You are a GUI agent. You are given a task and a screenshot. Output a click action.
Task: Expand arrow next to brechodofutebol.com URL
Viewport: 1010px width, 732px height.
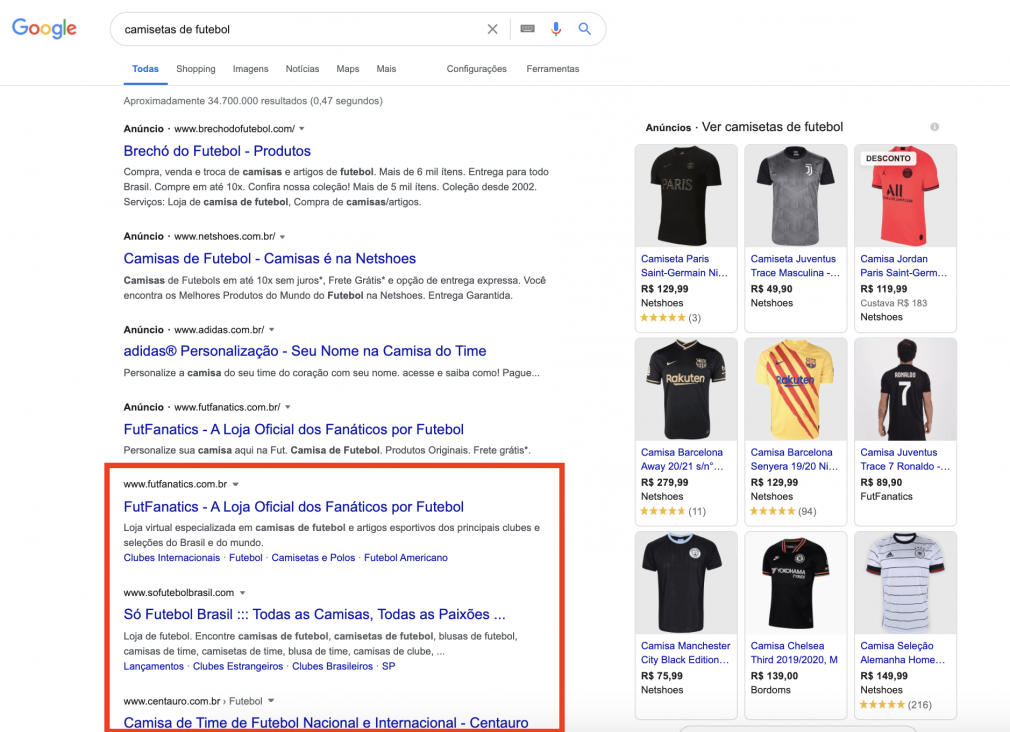(x=302, y=129)
